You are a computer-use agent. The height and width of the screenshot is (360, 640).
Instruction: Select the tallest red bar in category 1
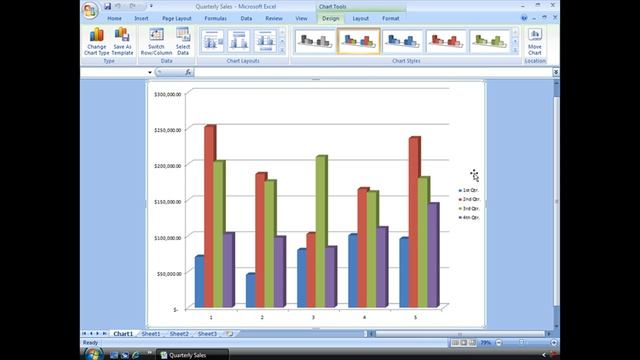(210, 216)
